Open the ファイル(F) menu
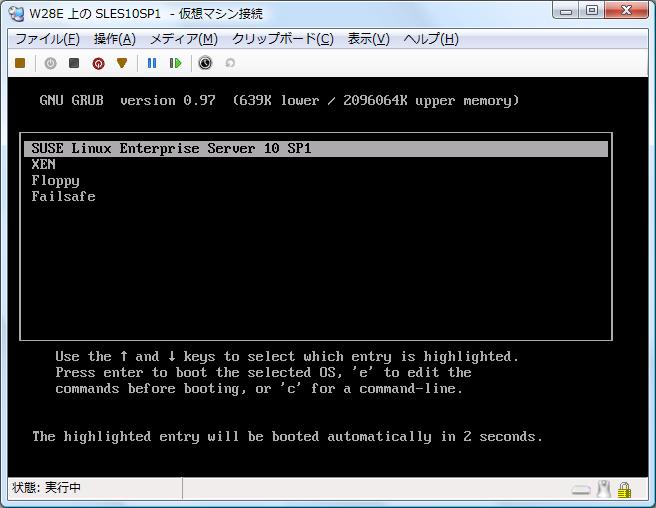The image size is (656, 508). coord(47,39)
